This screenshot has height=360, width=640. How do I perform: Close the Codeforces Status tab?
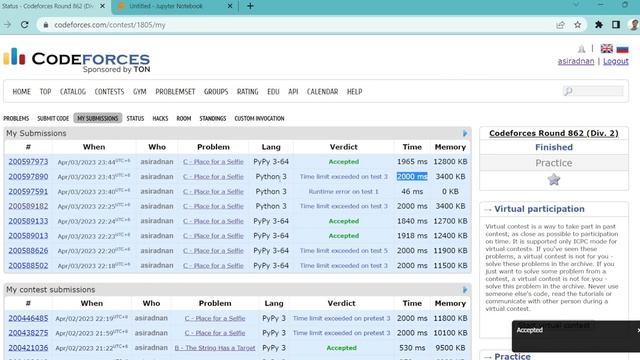click(102, 6)
